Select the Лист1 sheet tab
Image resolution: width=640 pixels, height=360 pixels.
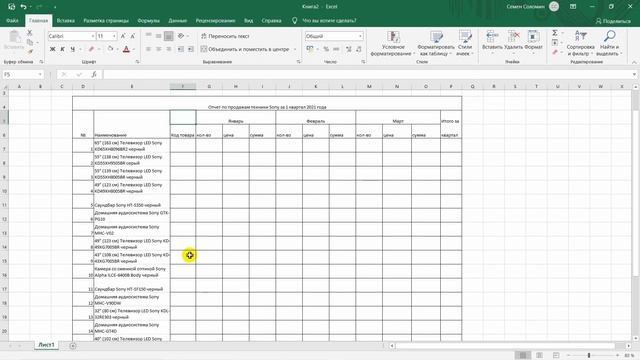point(46,345)
